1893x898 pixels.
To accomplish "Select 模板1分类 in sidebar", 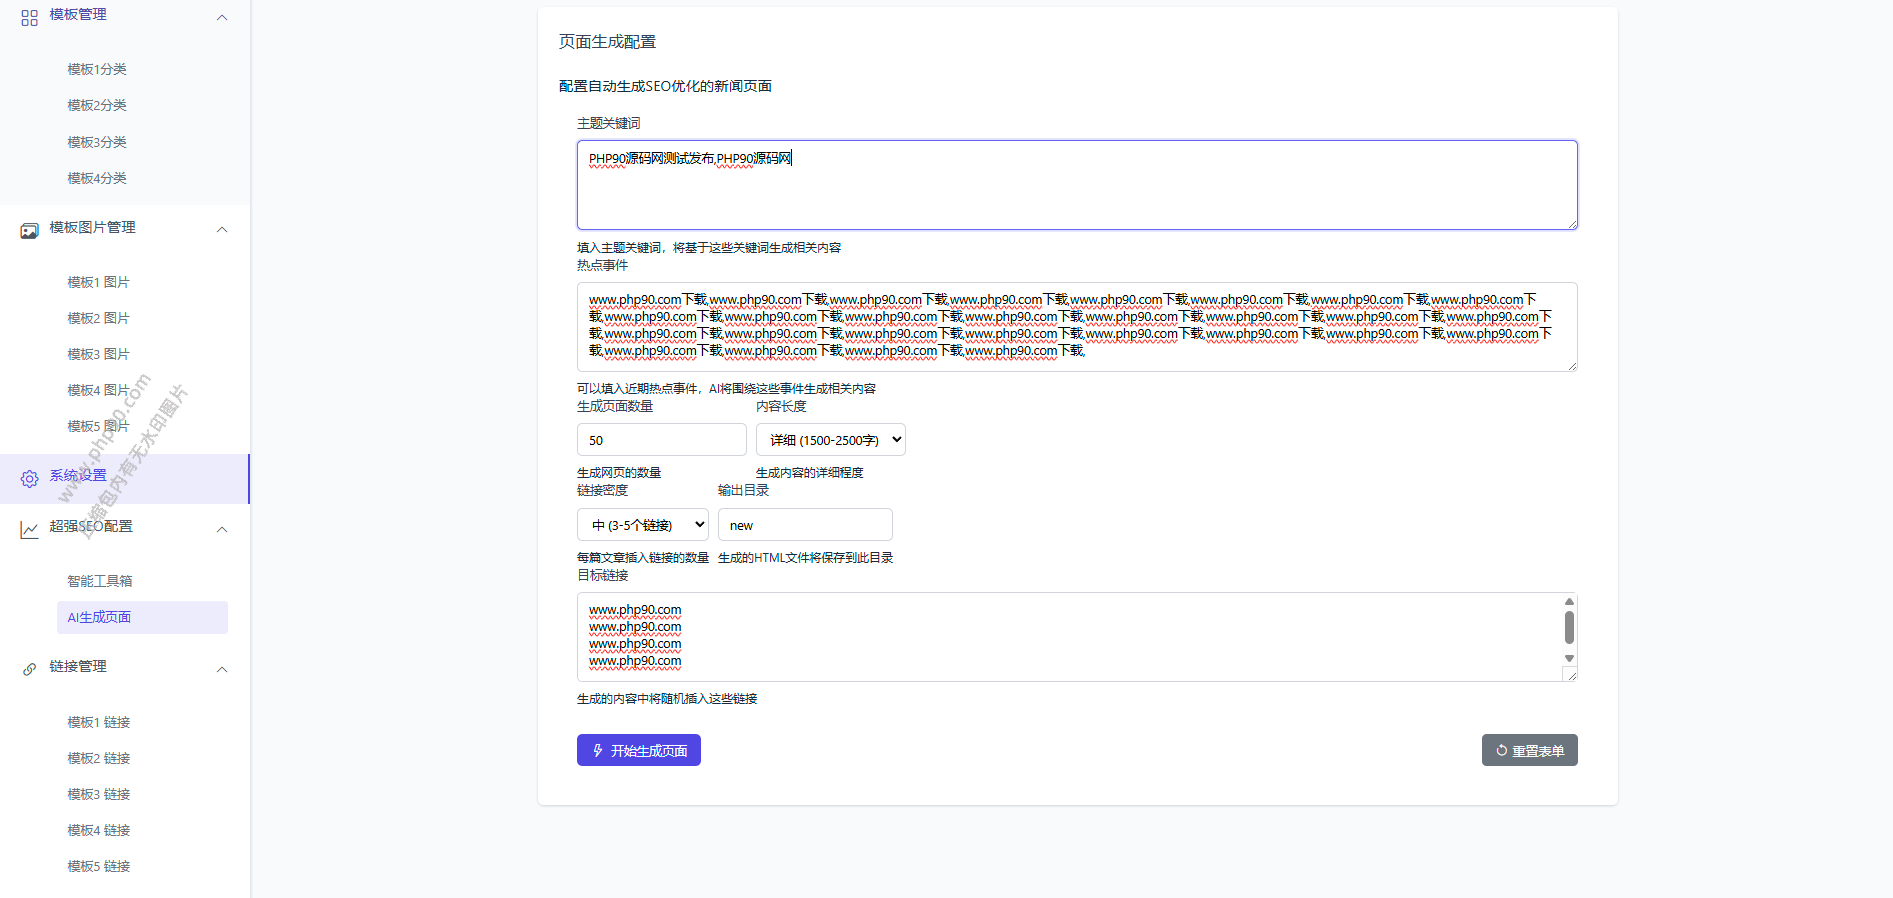I will pos(97,69).
